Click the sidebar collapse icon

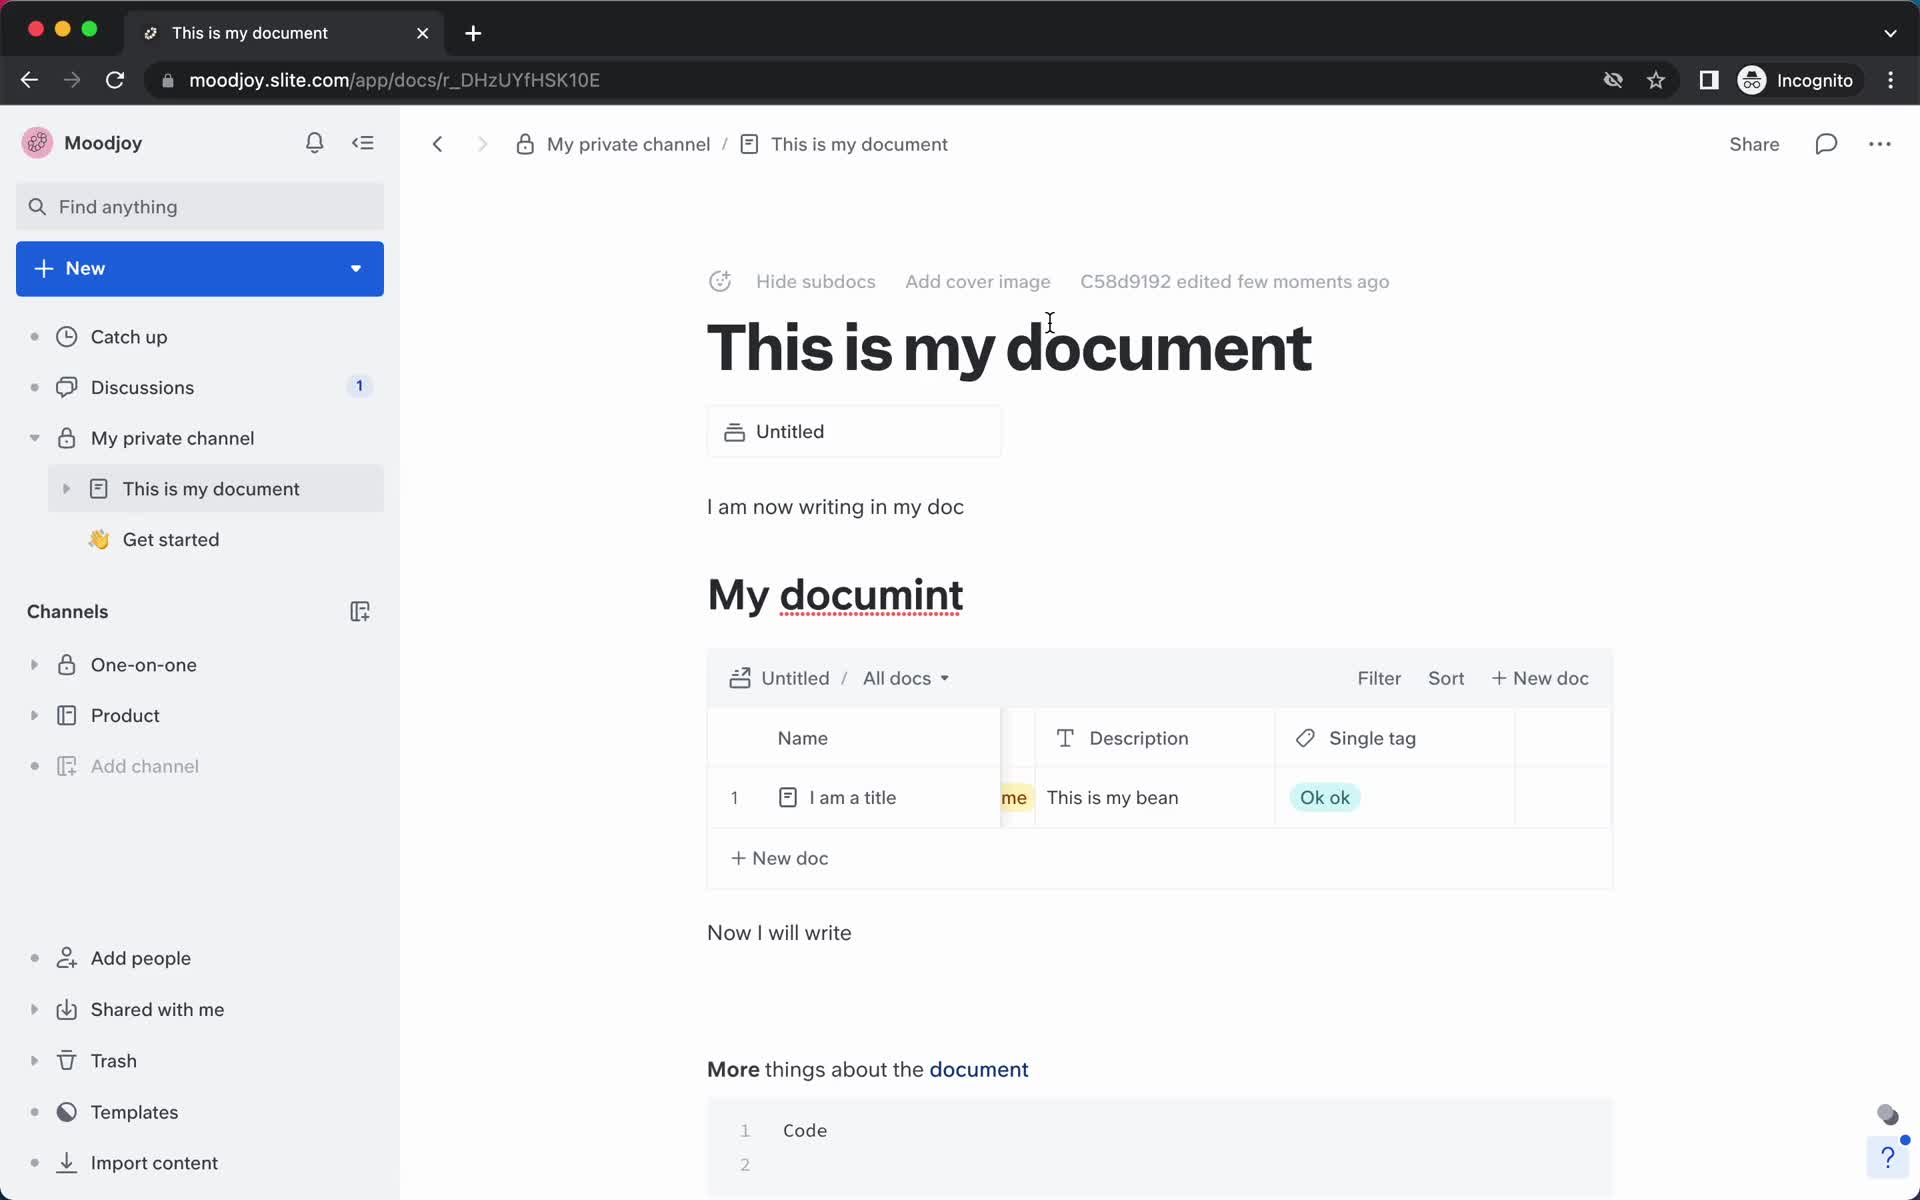coord(362,142)
